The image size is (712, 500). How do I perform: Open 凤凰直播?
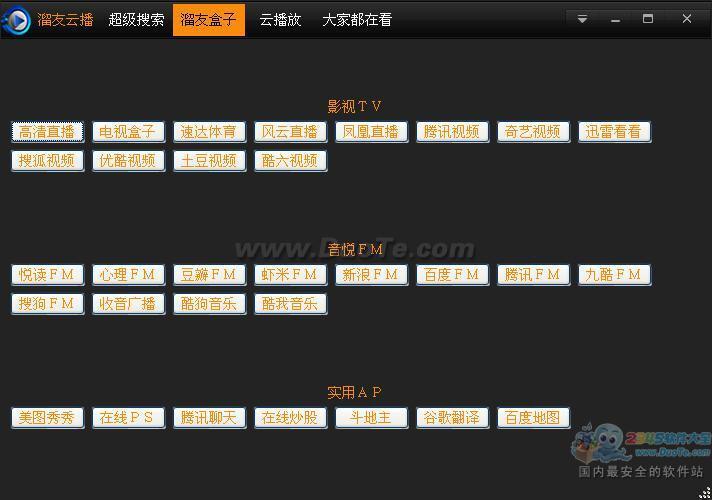point(371,132)
